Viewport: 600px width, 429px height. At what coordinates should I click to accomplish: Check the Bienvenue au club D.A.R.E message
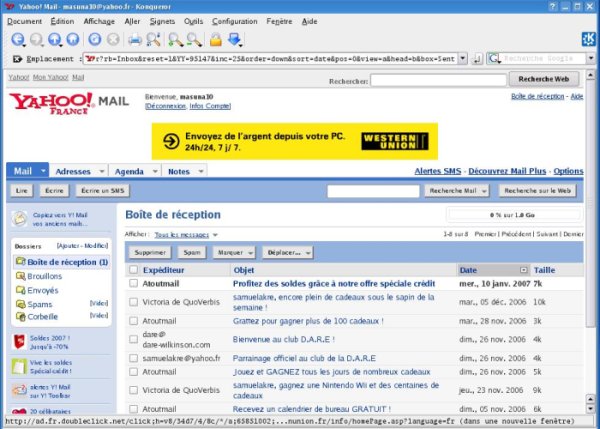click(133, 339)
